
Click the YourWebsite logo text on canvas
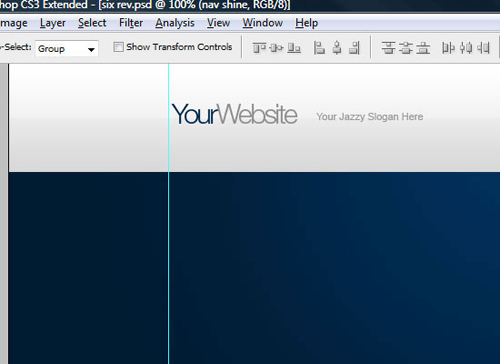click(x=234, y=114)
